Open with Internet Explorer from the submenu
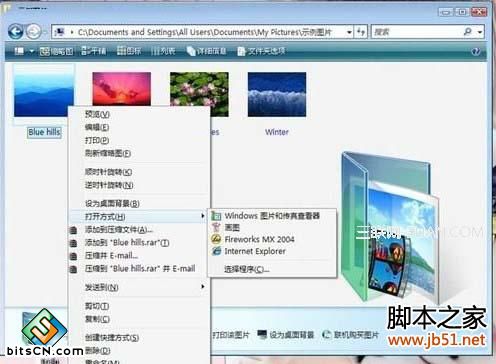This screenshot has height=364, width=496. pos(255,251)
